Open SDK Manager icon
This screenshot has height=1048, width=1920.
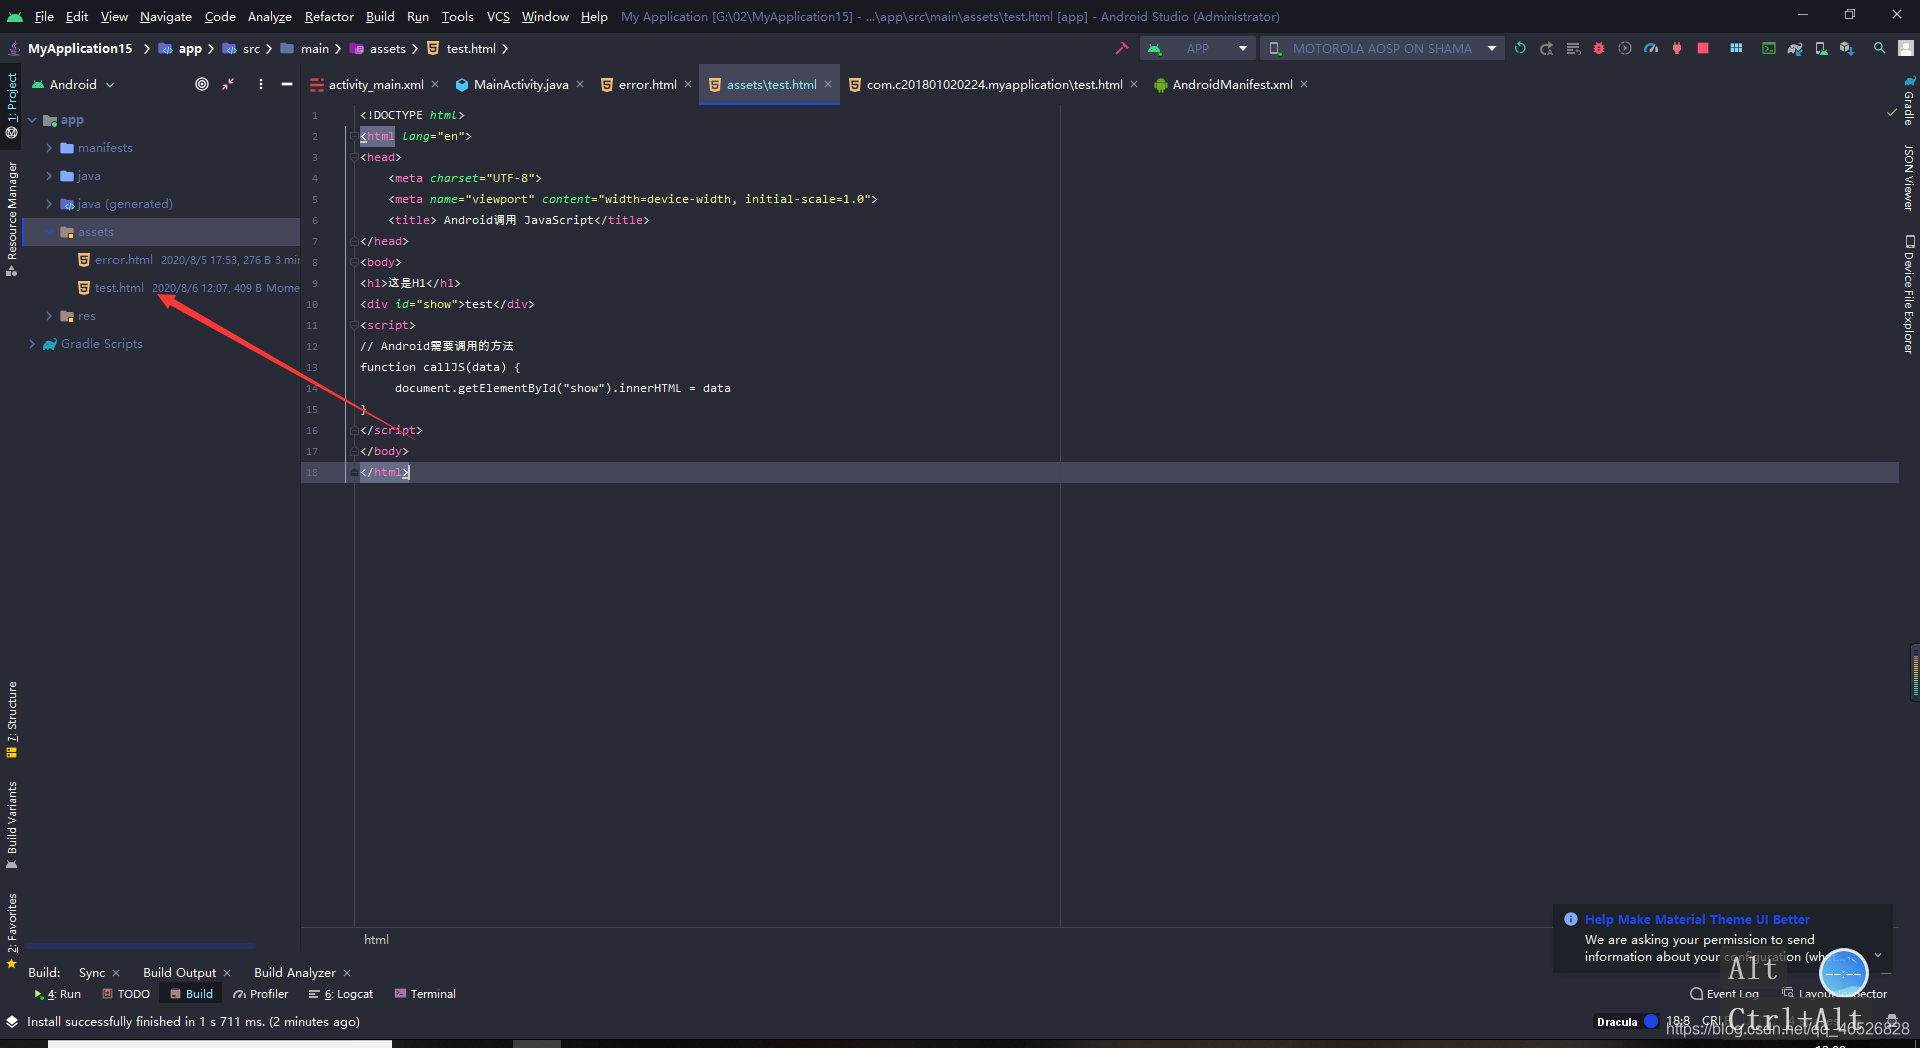pos(1847,48)
